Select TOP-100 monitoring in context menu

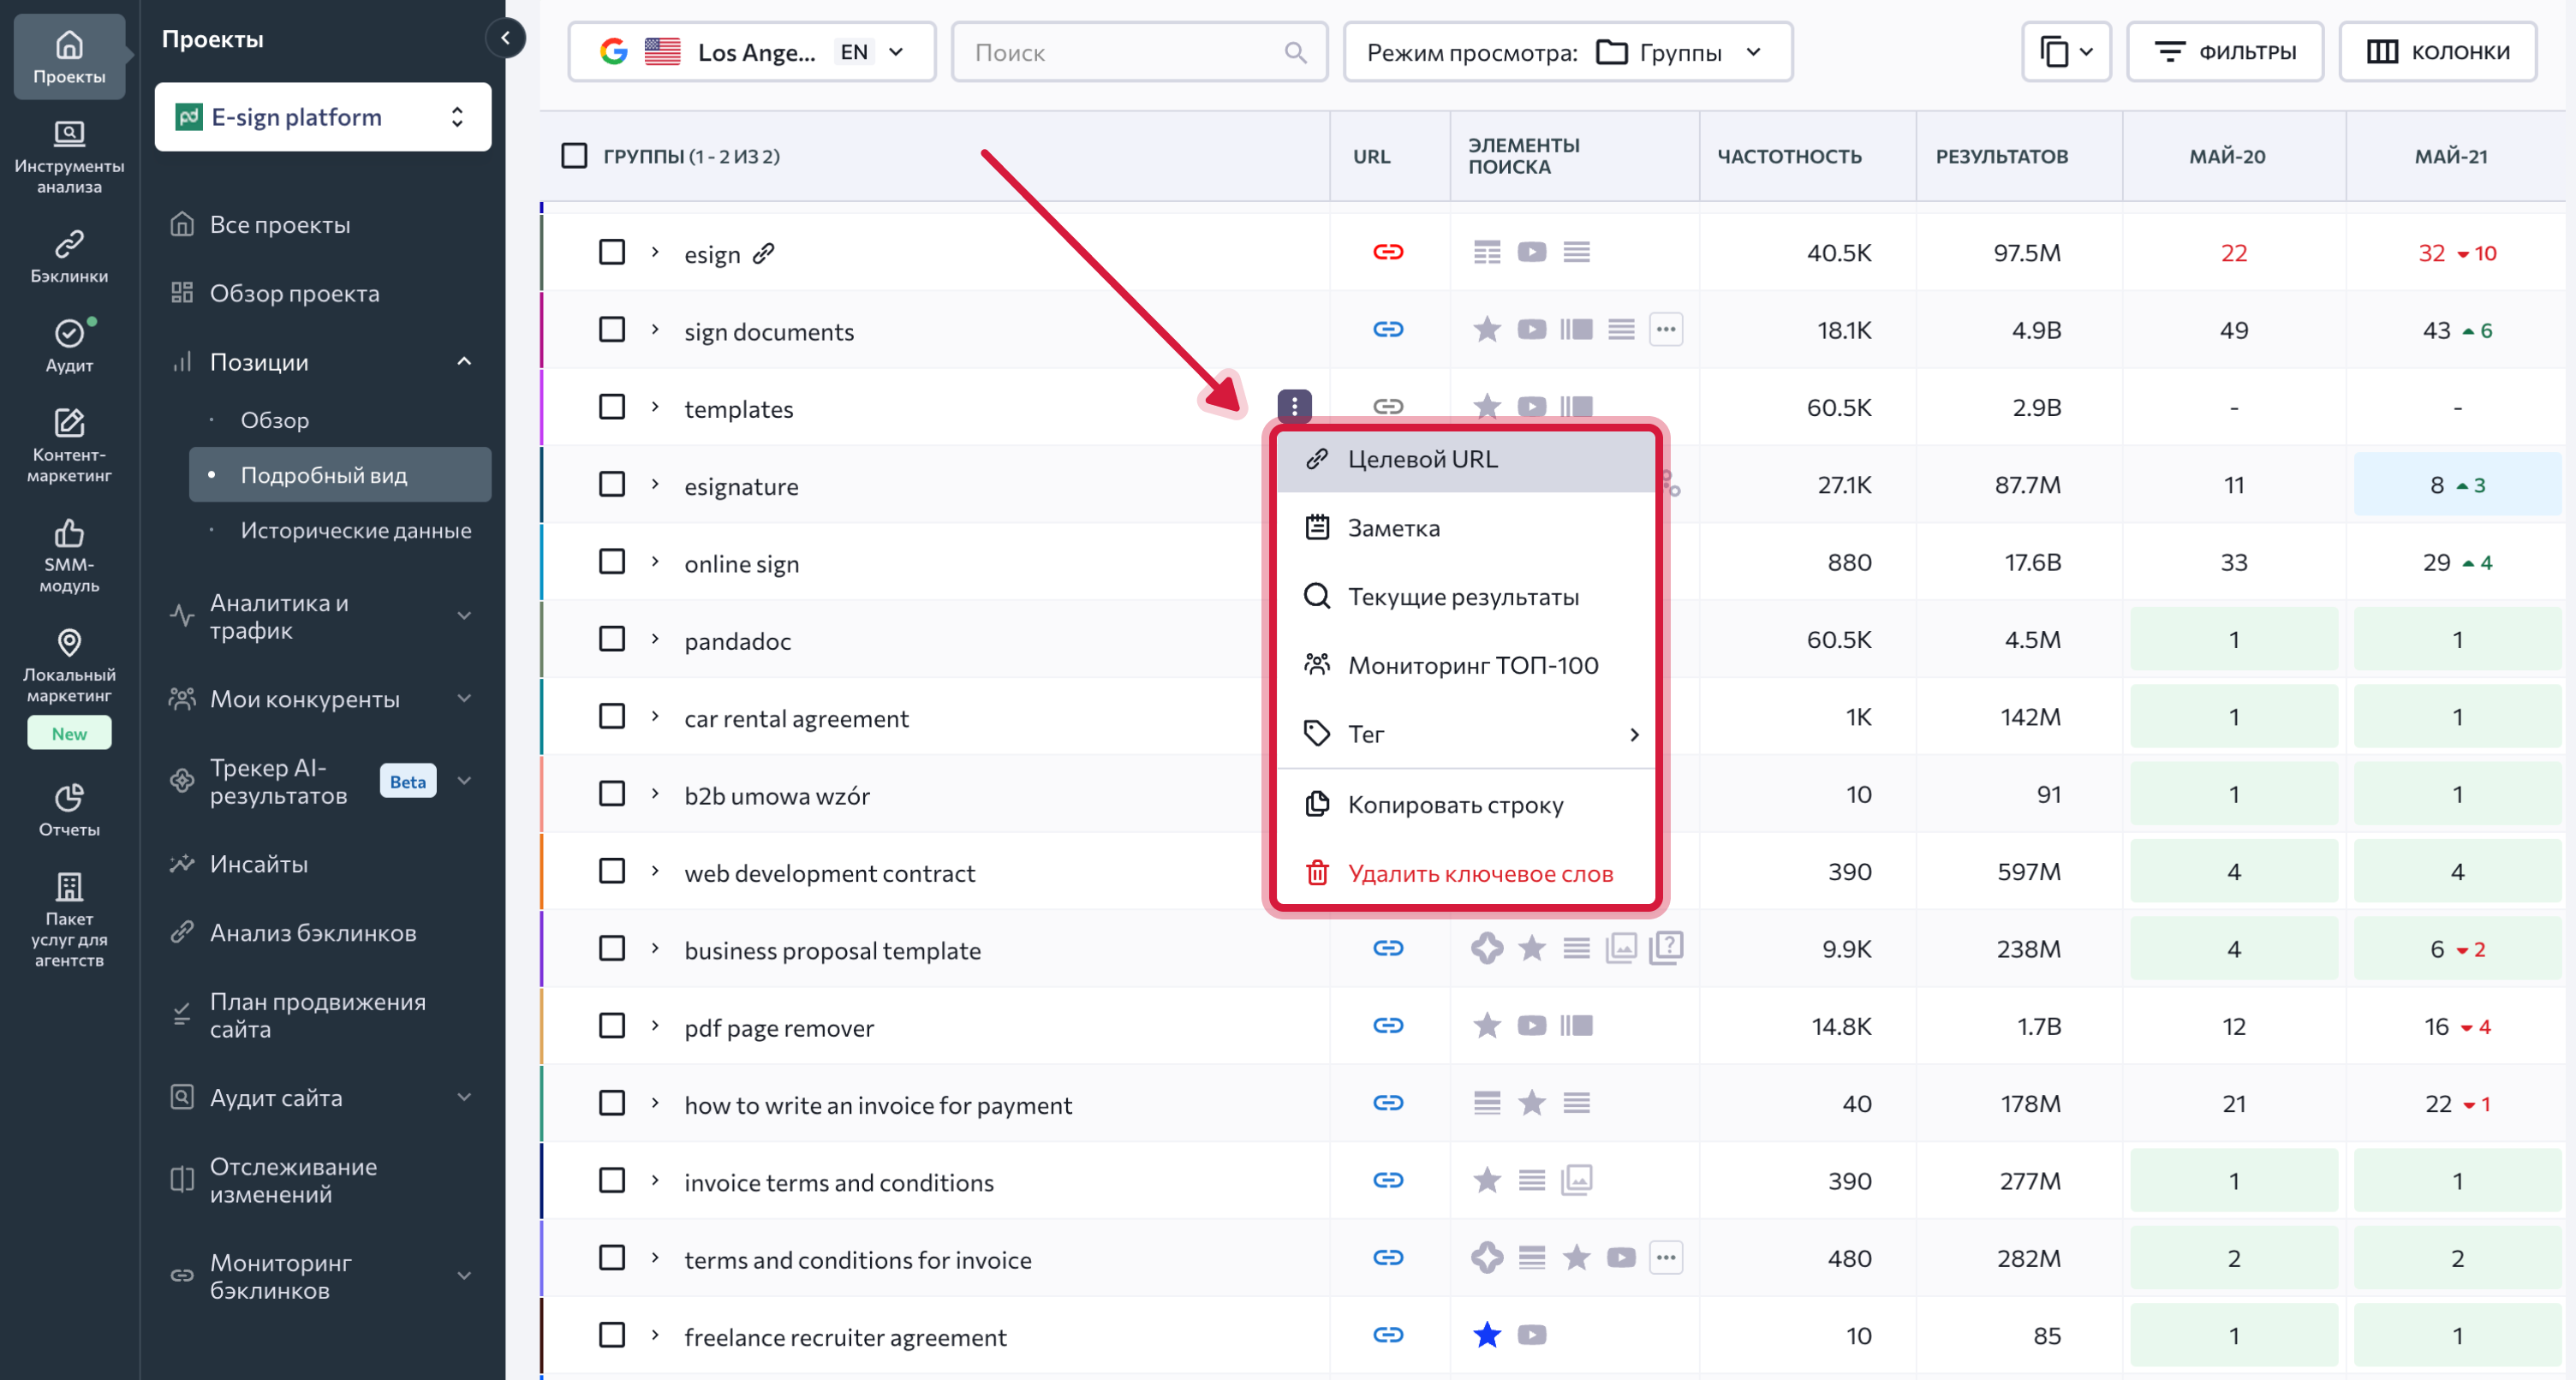(x=1465, y=665)
